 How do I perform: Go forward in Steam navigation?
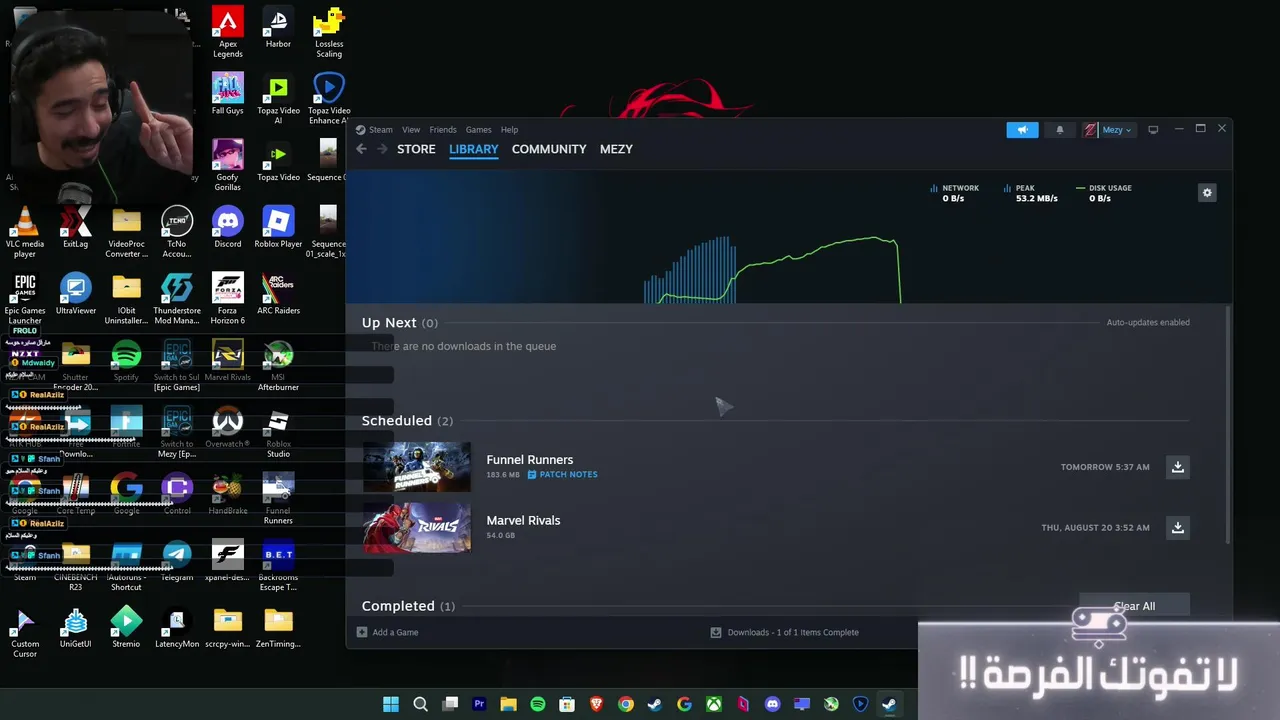tap(382, 149)
